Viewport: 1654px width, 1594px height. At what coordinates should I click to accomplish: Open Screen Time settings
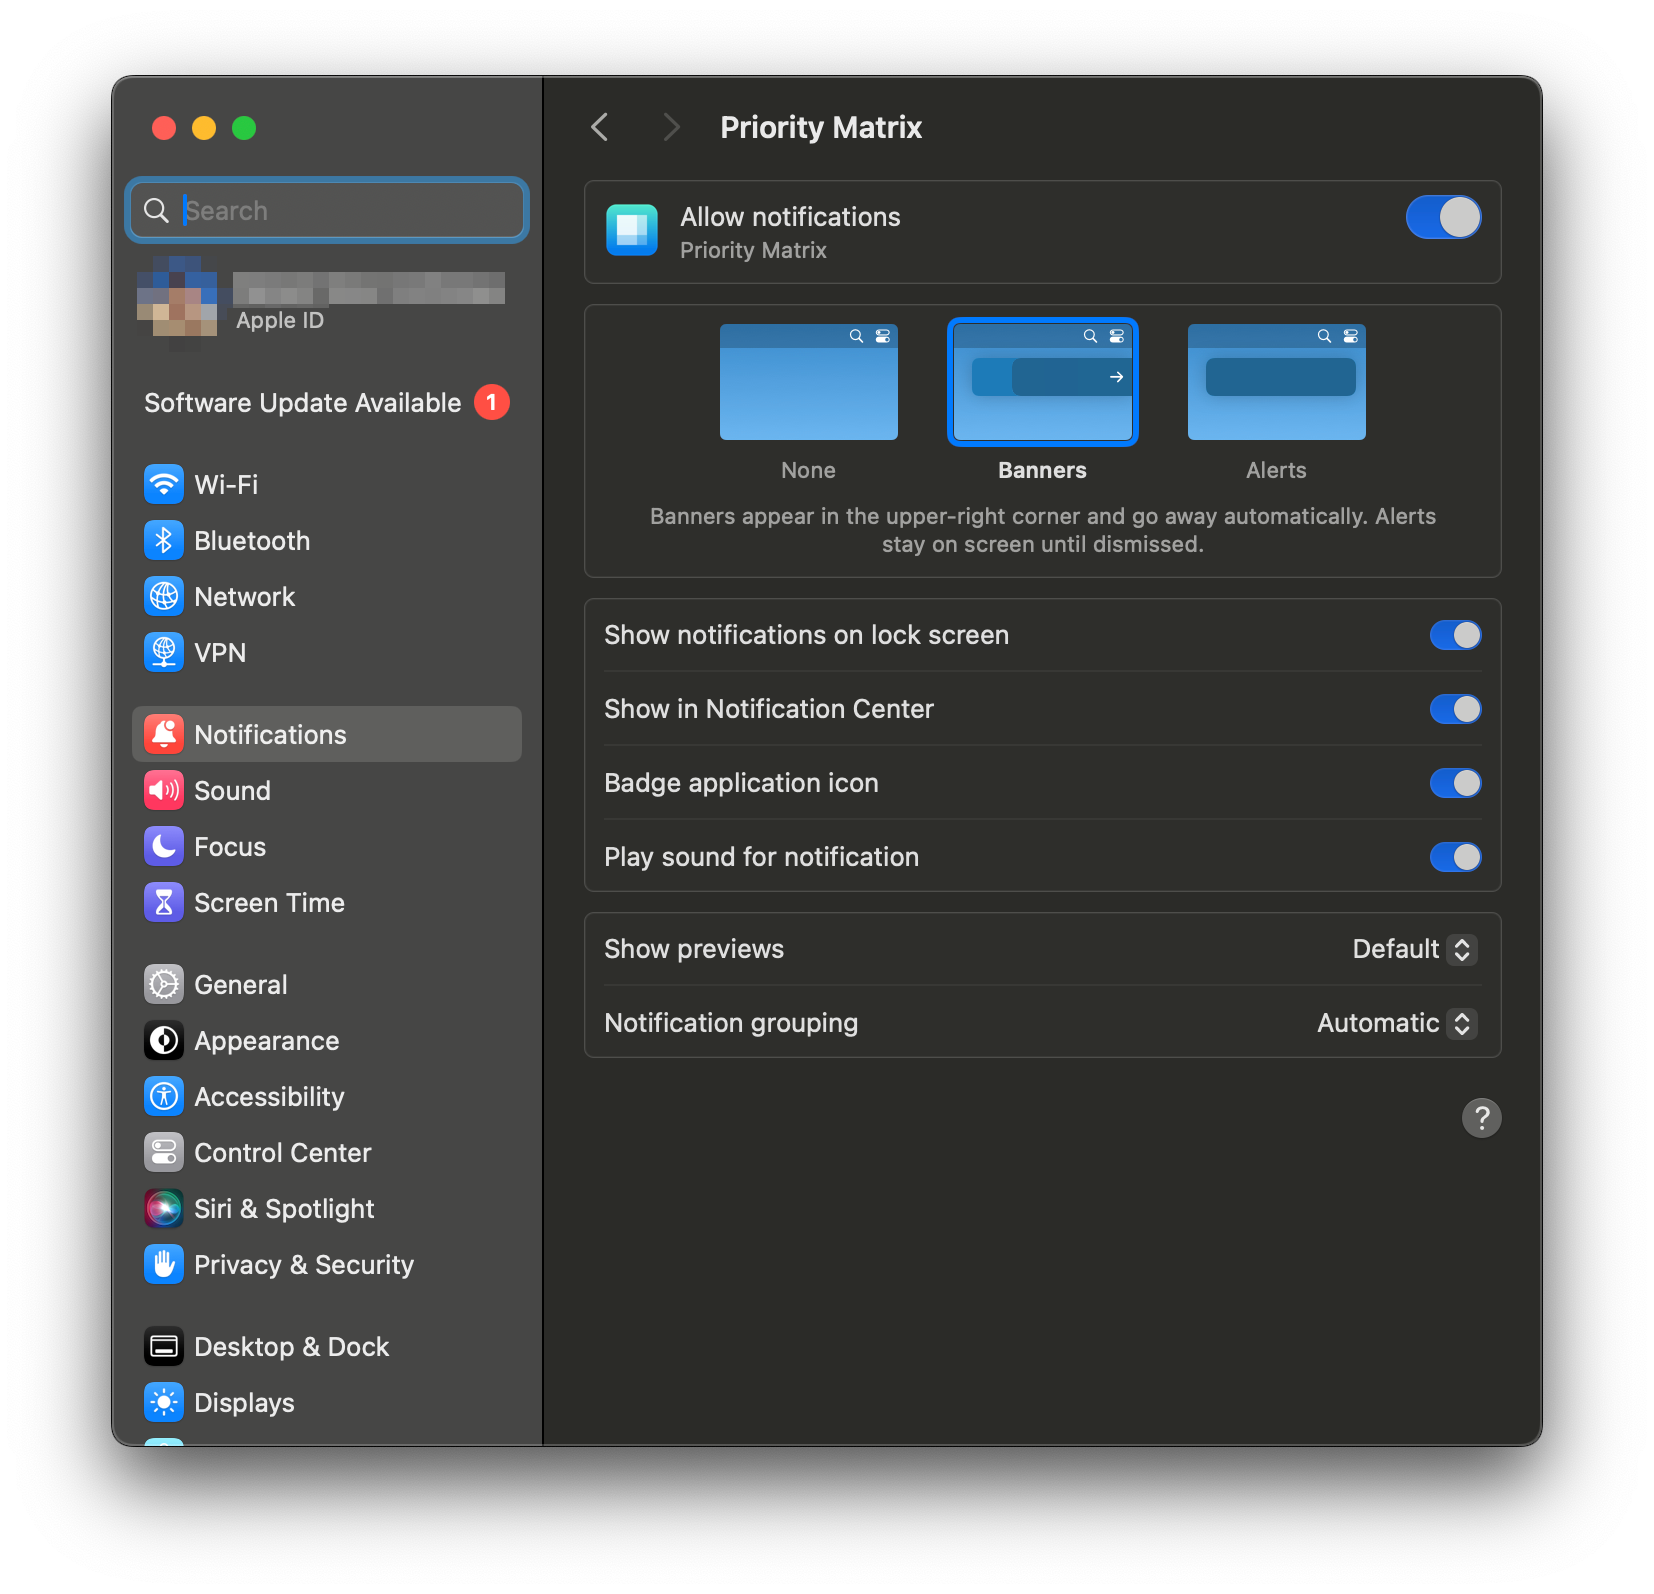pyautogui.click(x=269, y=902)
